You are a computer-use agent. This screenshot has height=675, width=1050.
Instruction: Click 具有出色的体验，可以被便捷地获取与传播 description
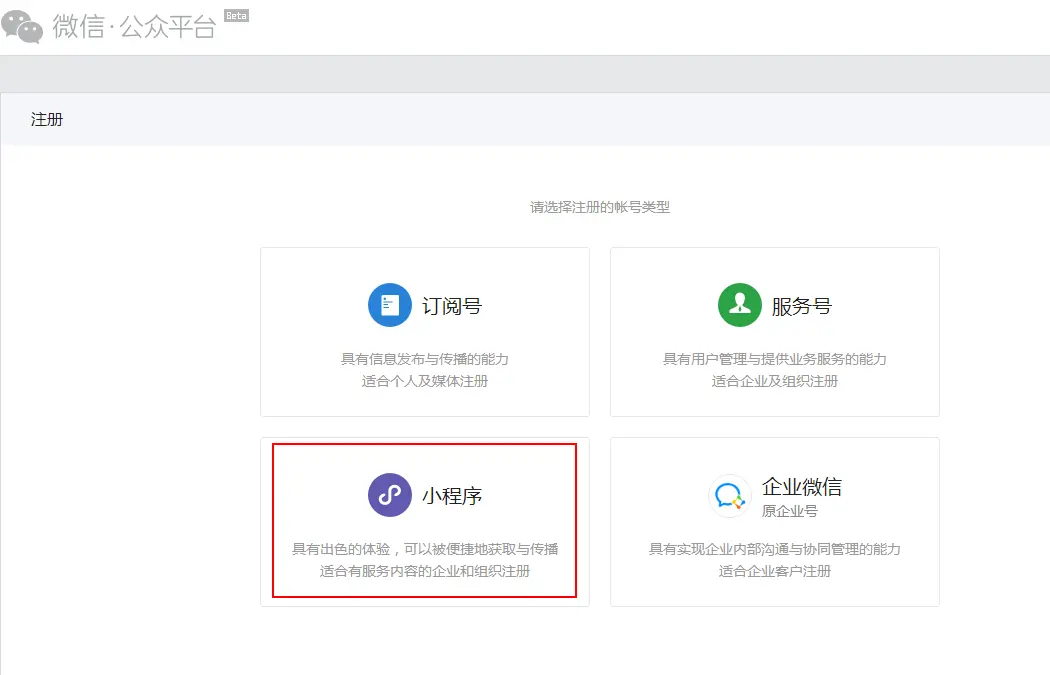coord(425,549)
